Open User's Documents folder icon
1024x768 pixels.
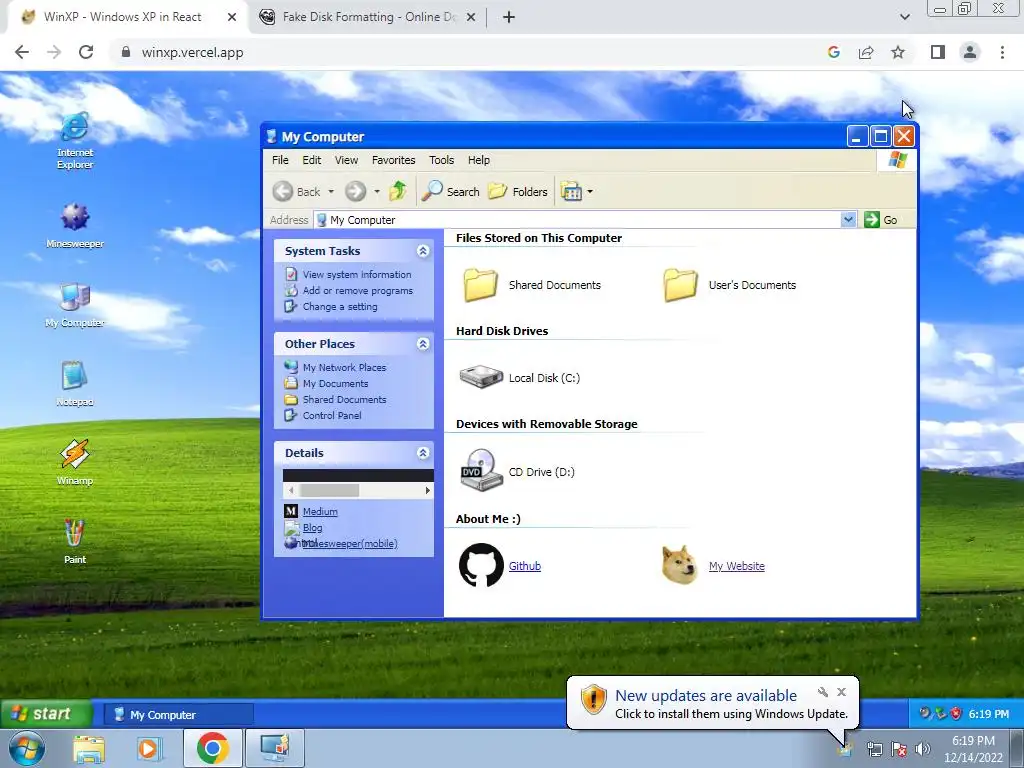[x=680, y=285]
